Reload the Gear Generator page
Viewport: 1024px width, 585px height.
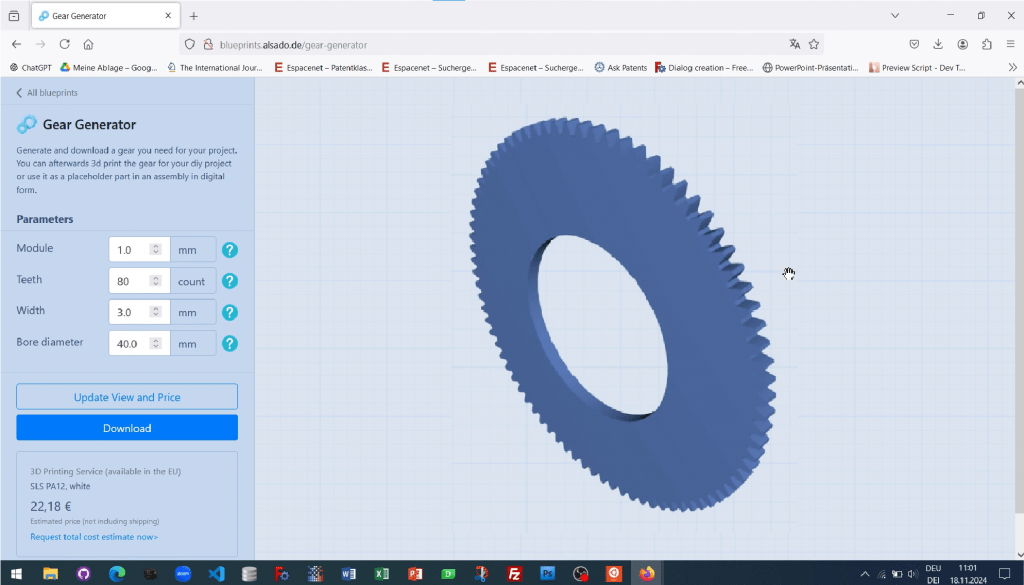point(65,44)
